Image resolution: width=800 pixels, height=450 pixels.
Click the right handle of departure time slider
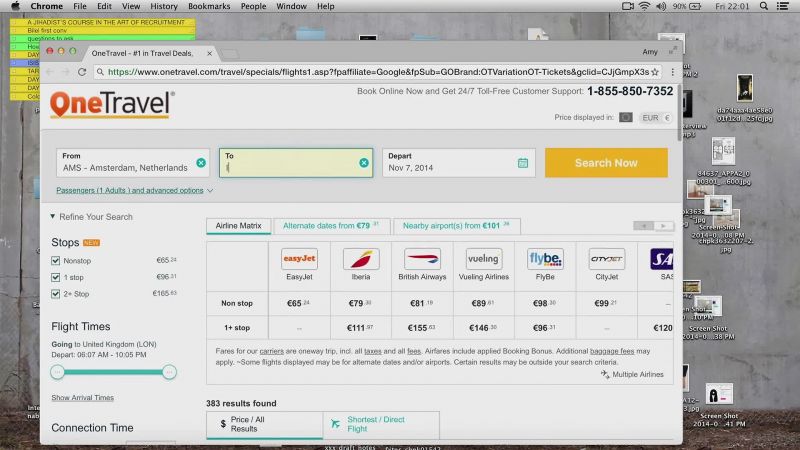click(169, 372)
